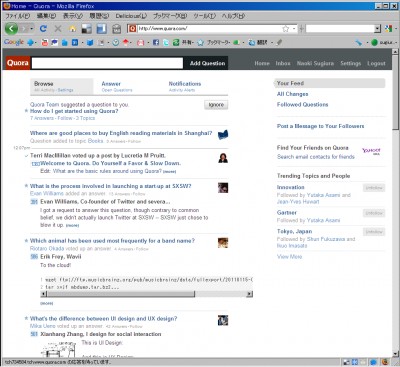
Task: Go to the browser home page icon
Action: 72,29
